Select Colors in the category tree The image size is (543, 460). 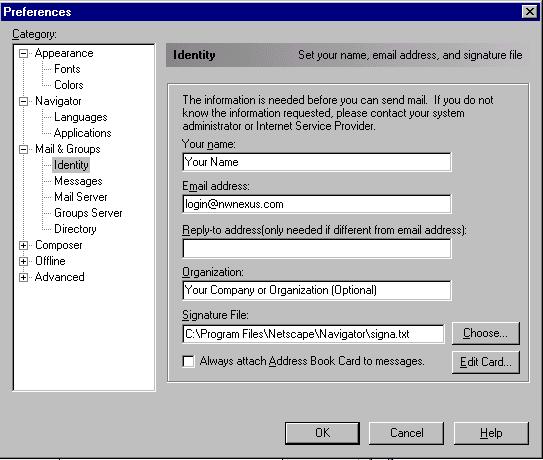pos(69,85)
